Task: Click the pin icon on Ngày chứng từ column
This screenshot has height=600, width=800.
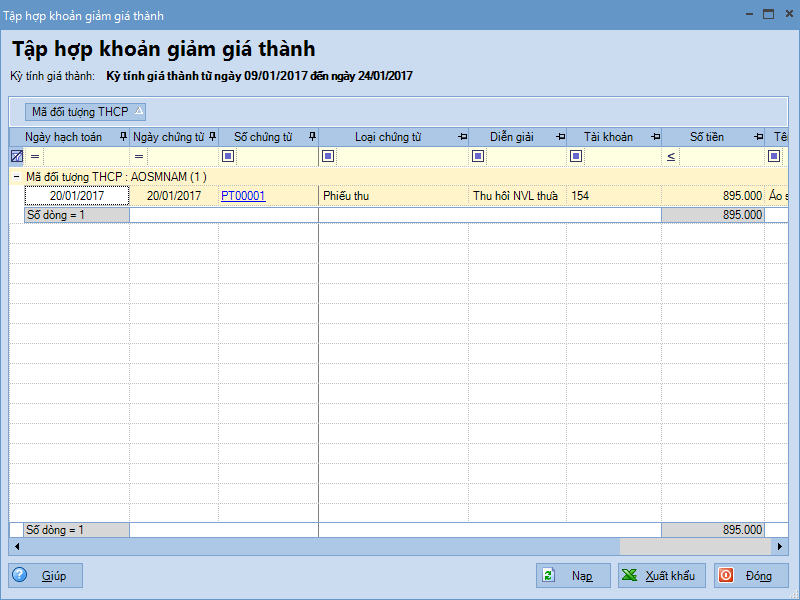Action: tap(212, 137)
